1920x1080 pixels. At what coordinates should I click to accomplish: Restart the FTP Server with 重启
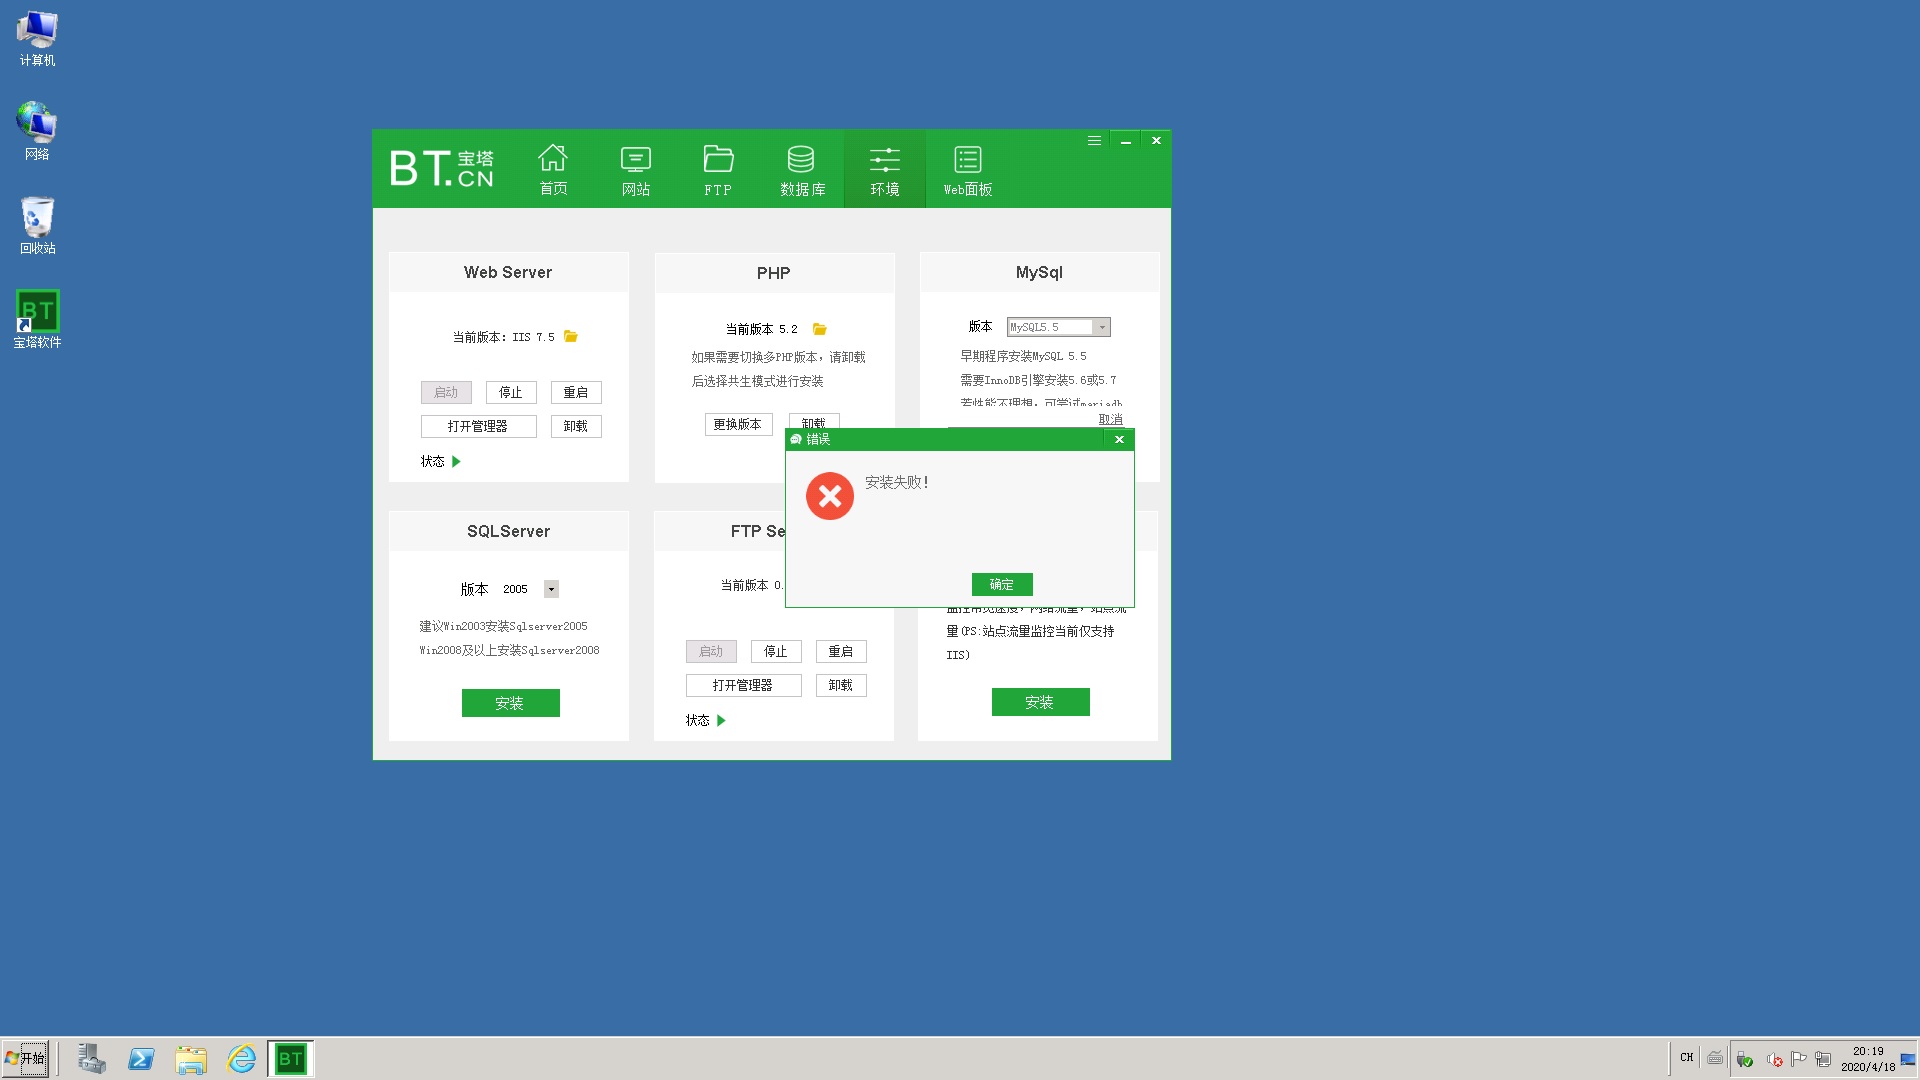coord(841,651)
